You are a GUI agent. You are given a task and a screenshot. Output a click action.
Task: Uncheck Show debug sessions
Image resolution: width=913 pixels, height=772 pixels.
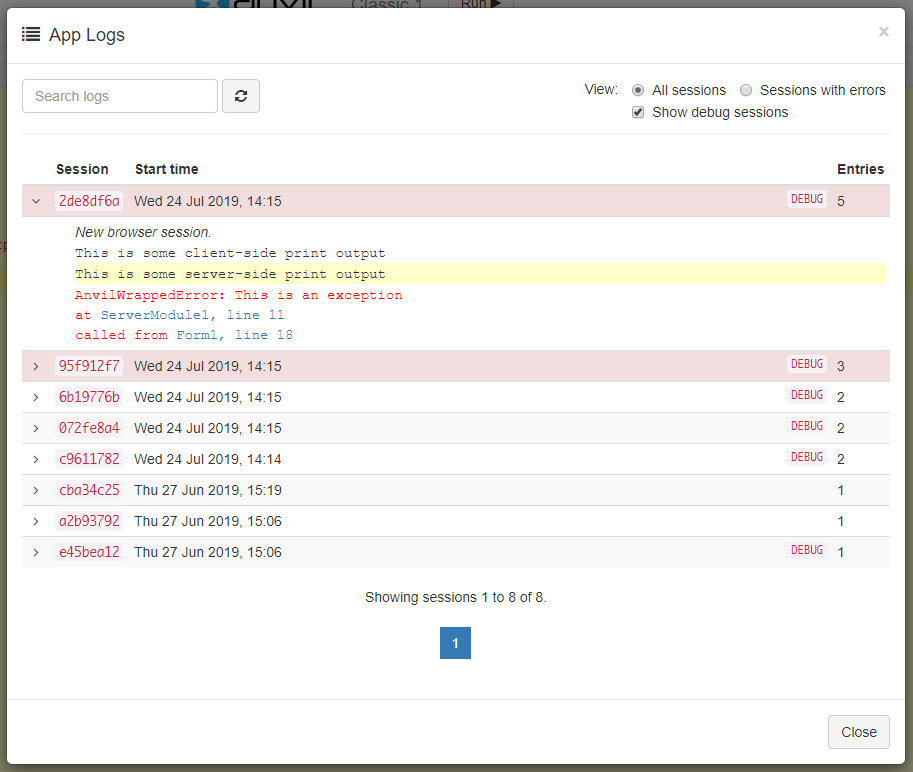tap(638, 112)
